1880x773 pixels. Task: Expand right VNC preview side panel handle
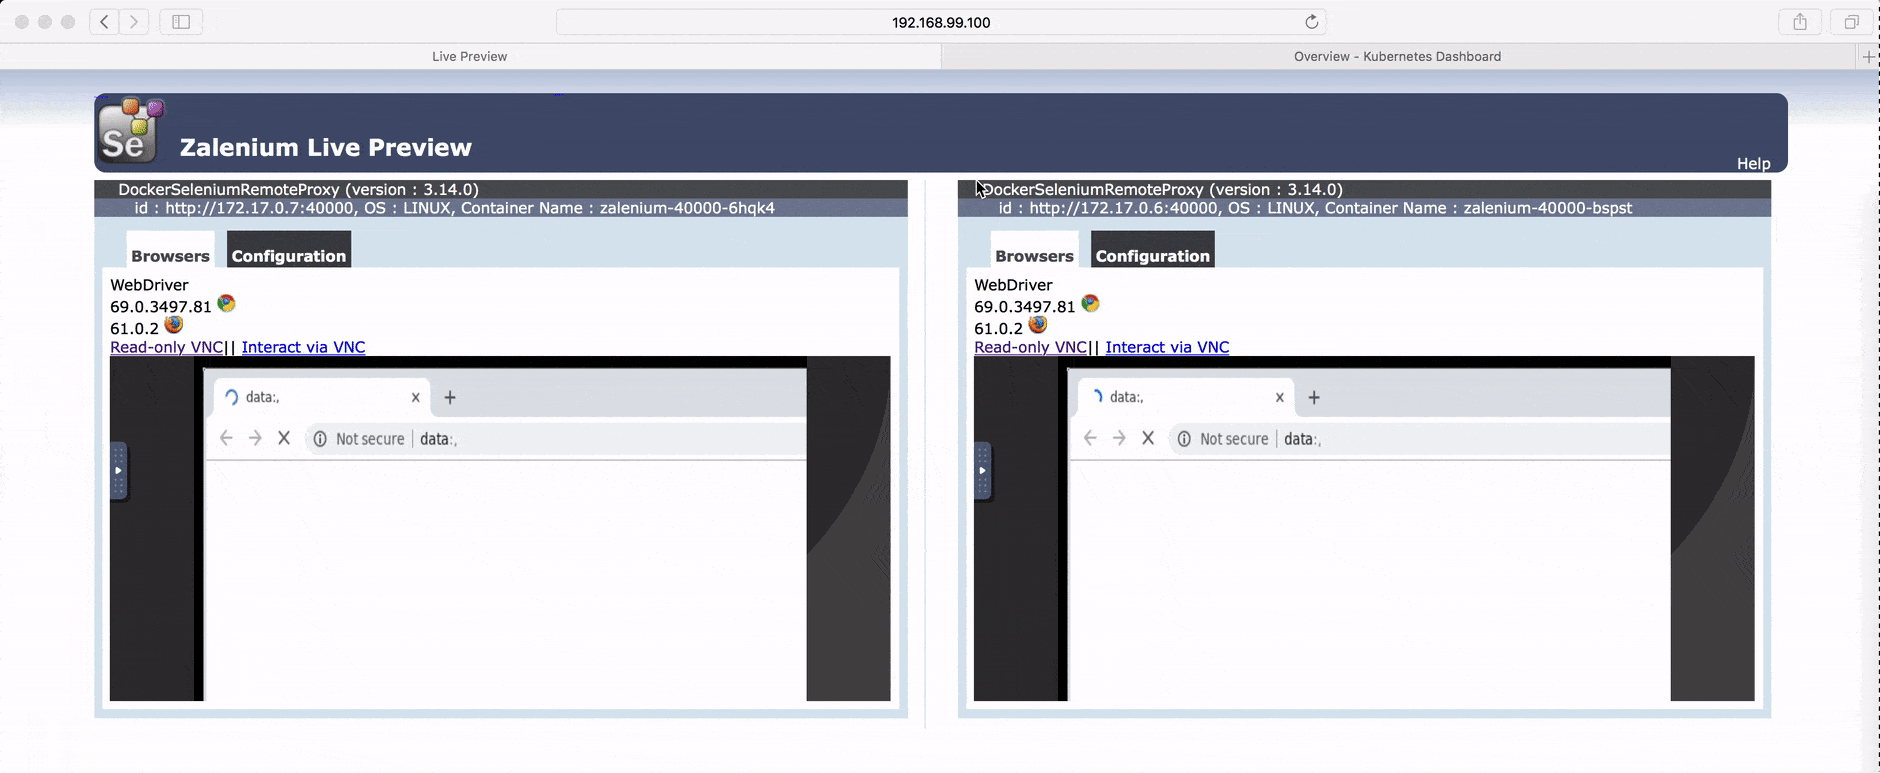click(982, 470)
